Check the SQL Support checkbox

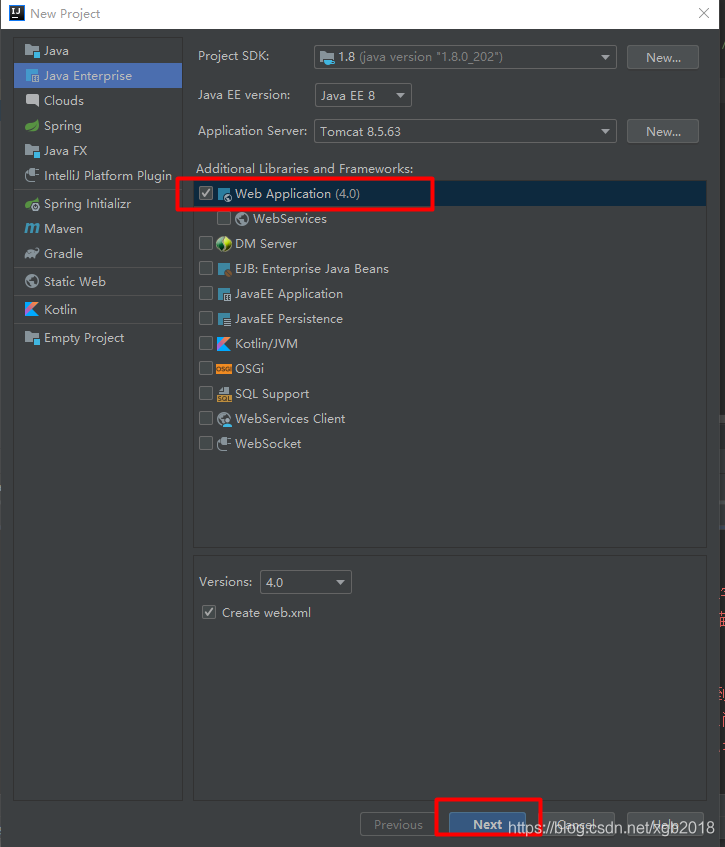click(x=206, y=393)
